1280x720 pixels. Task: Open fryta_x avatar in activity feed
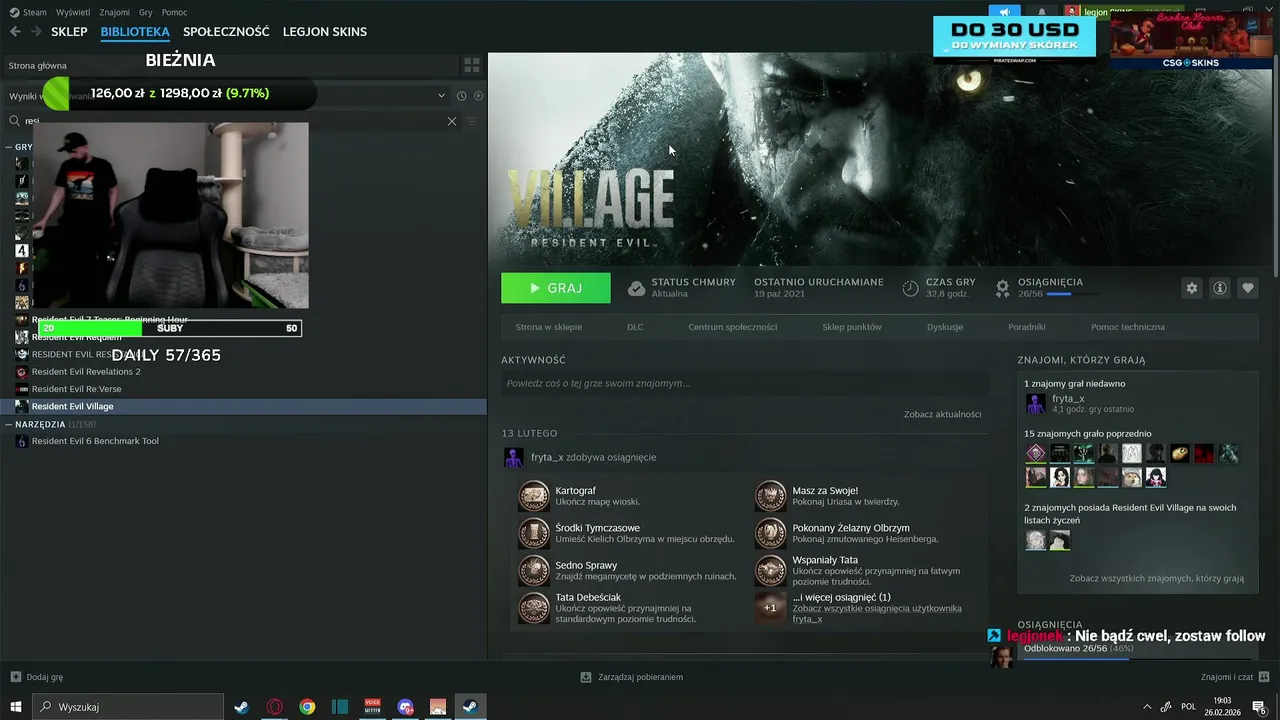[x=514, y=457]
